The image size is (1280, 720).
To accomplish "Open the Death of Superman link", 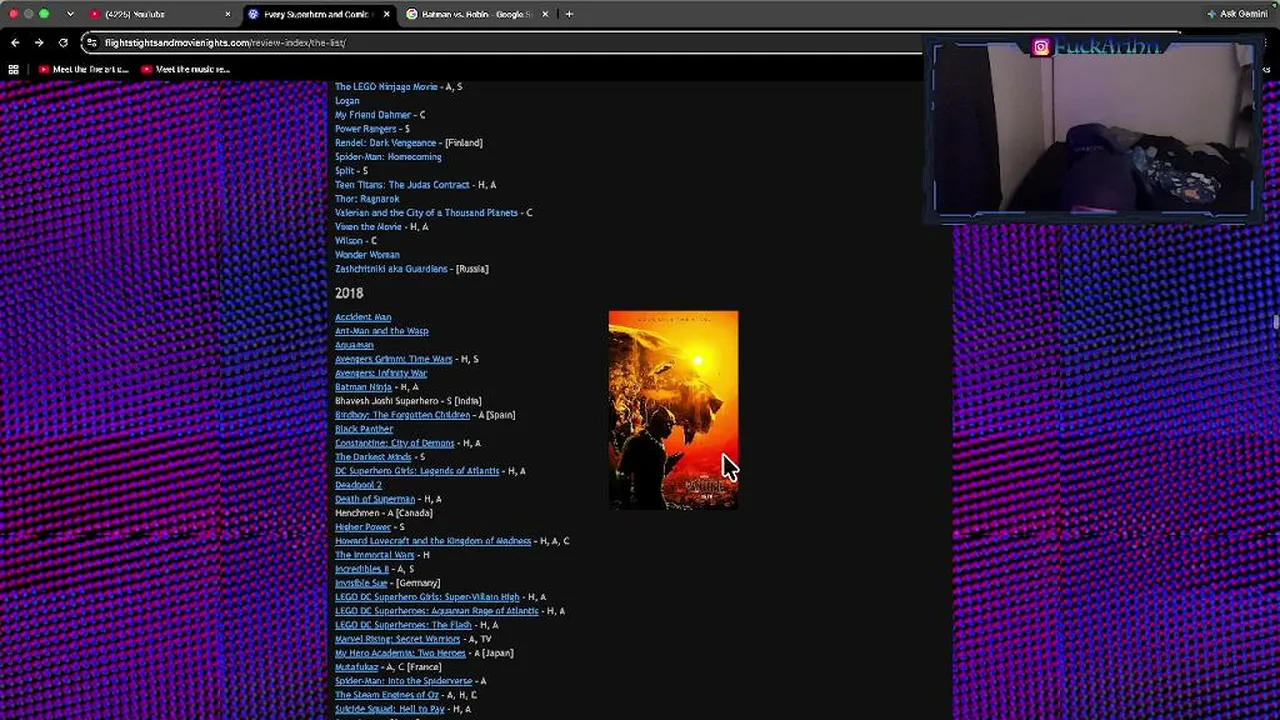I will click(375, 499).
